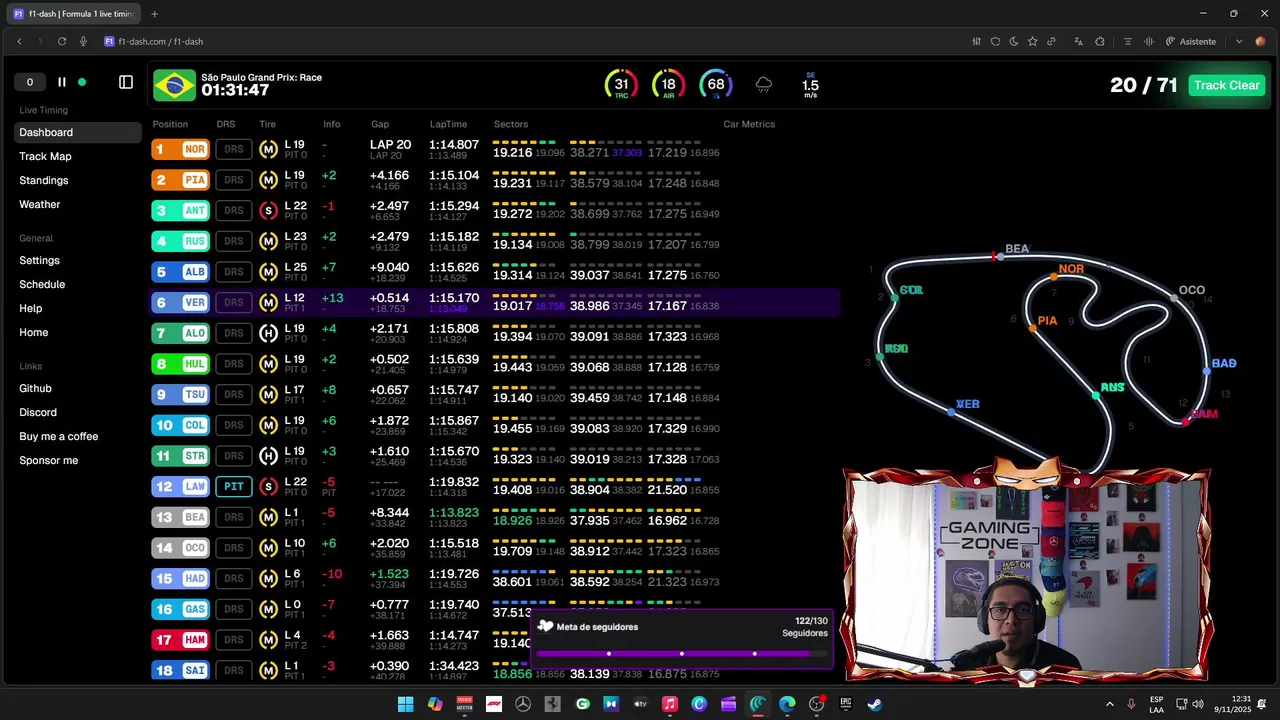This screenshot has height=720, width=1280.
Task: Open the Discord link
Action: [38, 412]
